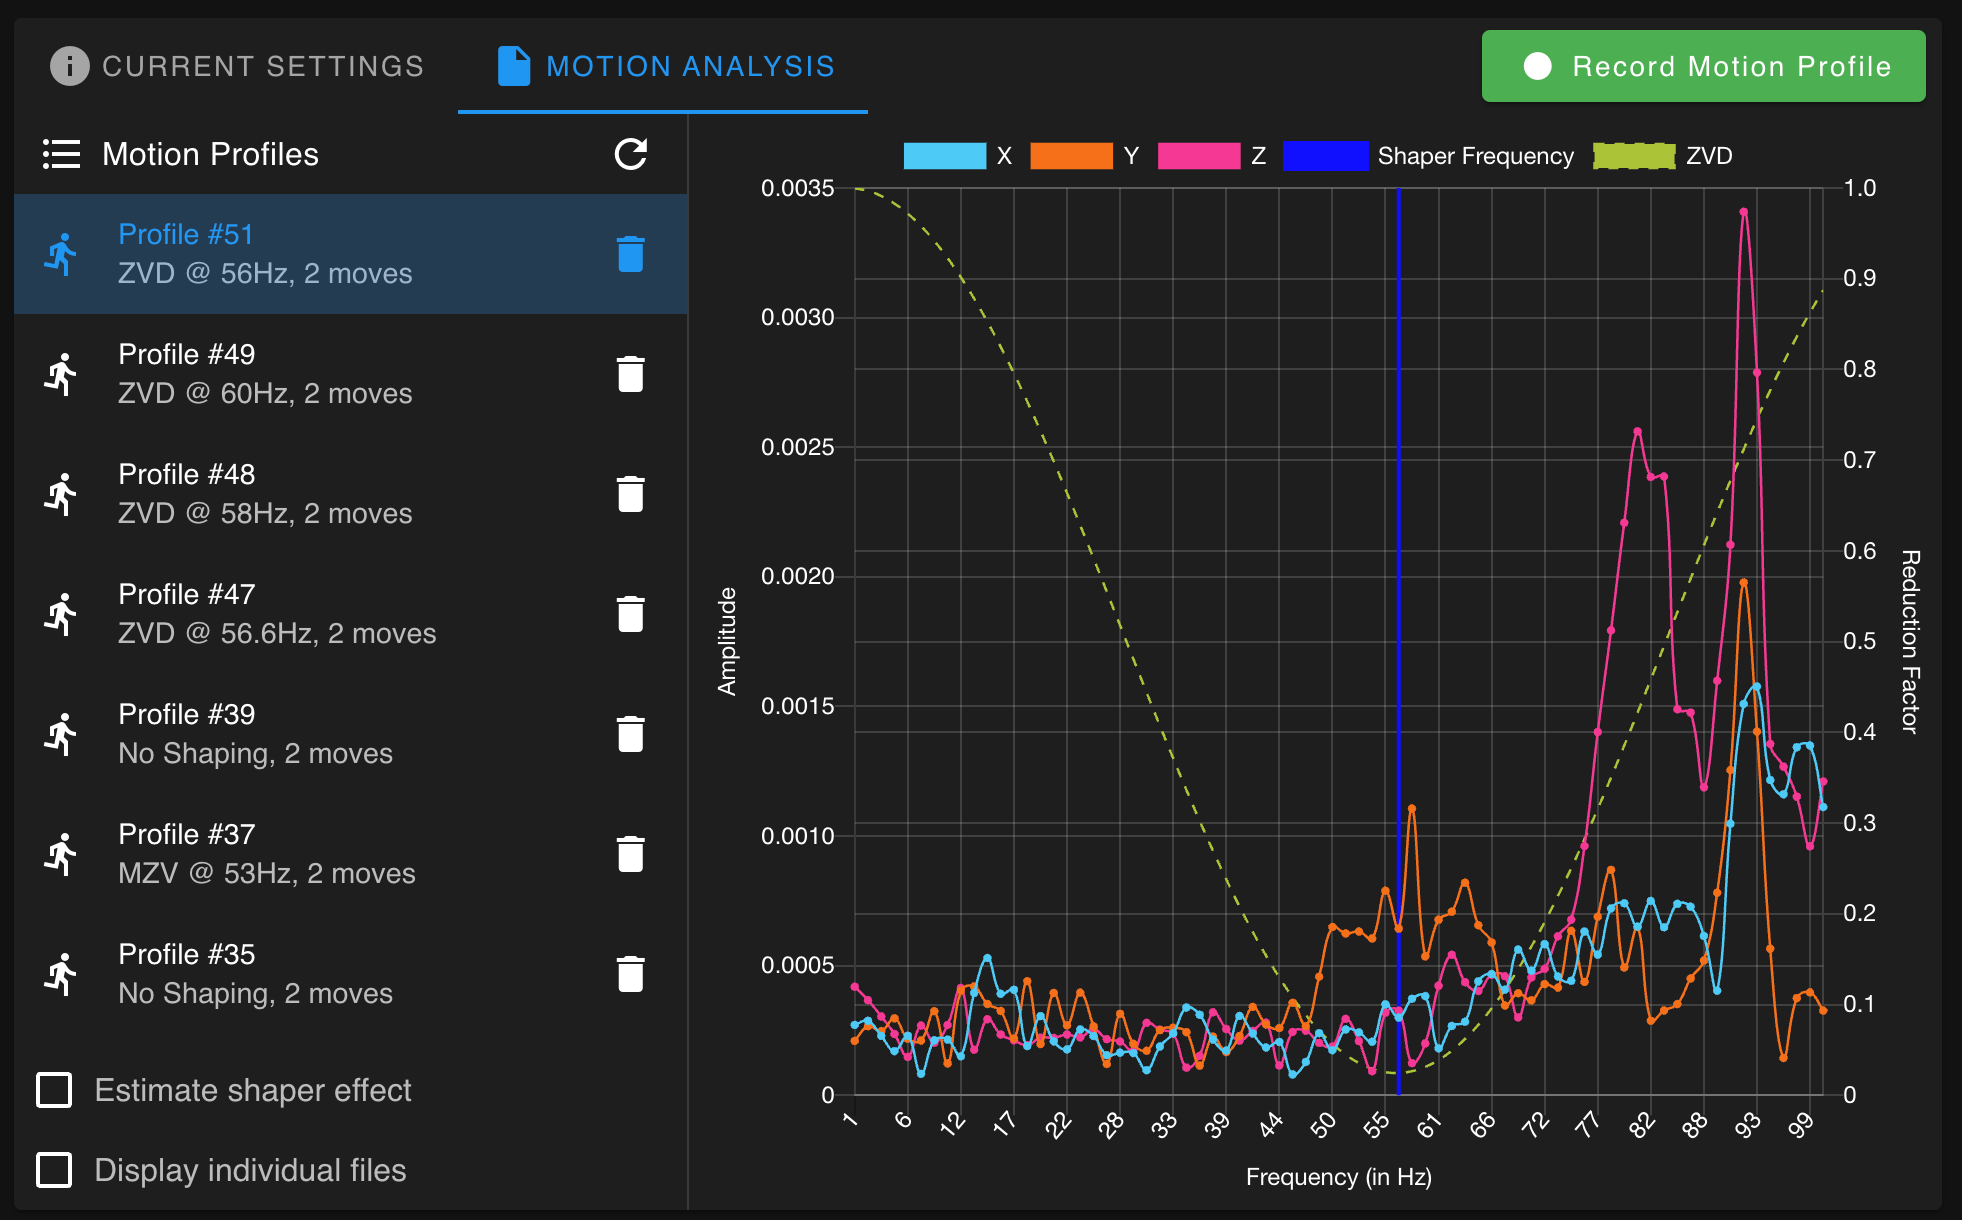Switch to the Current Settings tab

pyautogui.click(x=237, y=66)
